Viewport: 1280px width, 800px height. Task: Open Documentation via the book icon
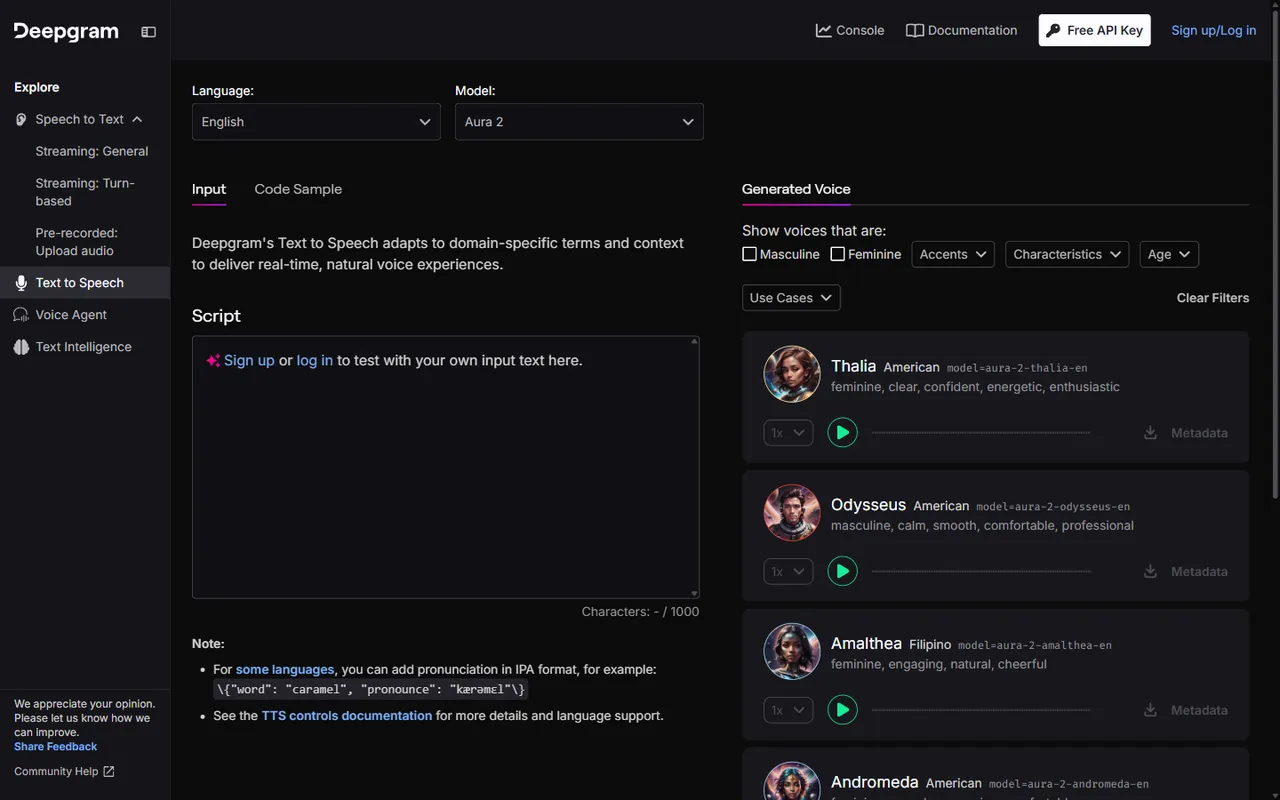tap(914, 30)
